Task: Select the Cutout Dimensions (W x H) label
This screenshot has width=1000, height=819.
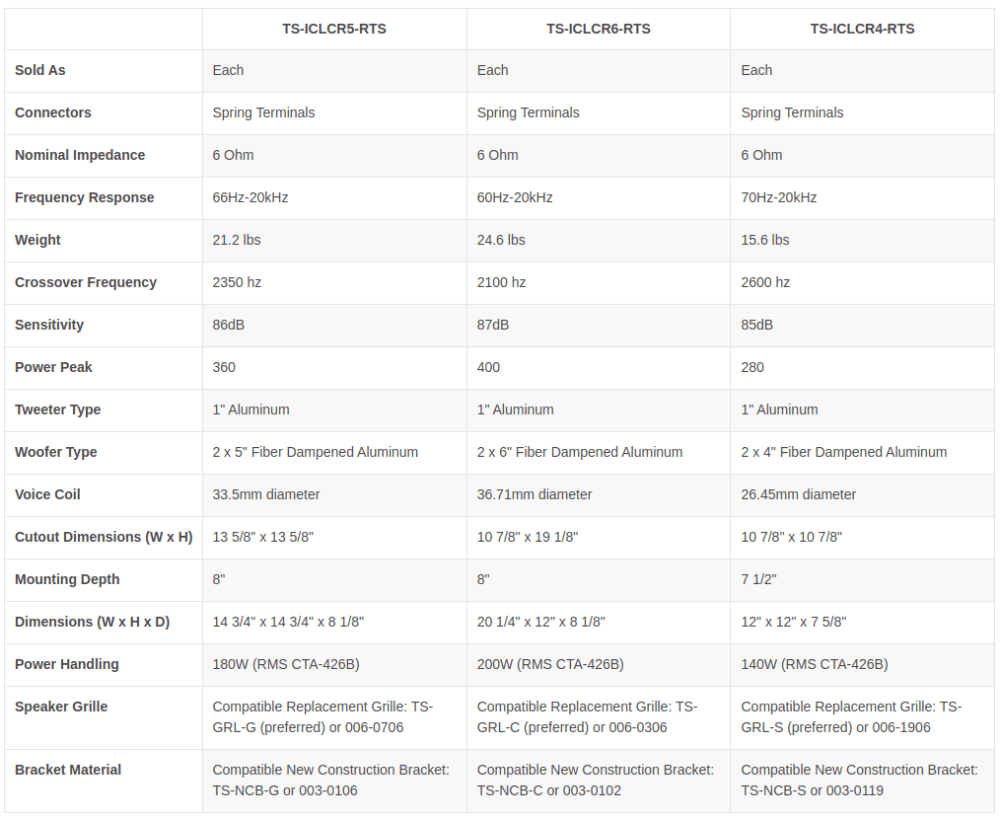Action: tap(103, 537)
